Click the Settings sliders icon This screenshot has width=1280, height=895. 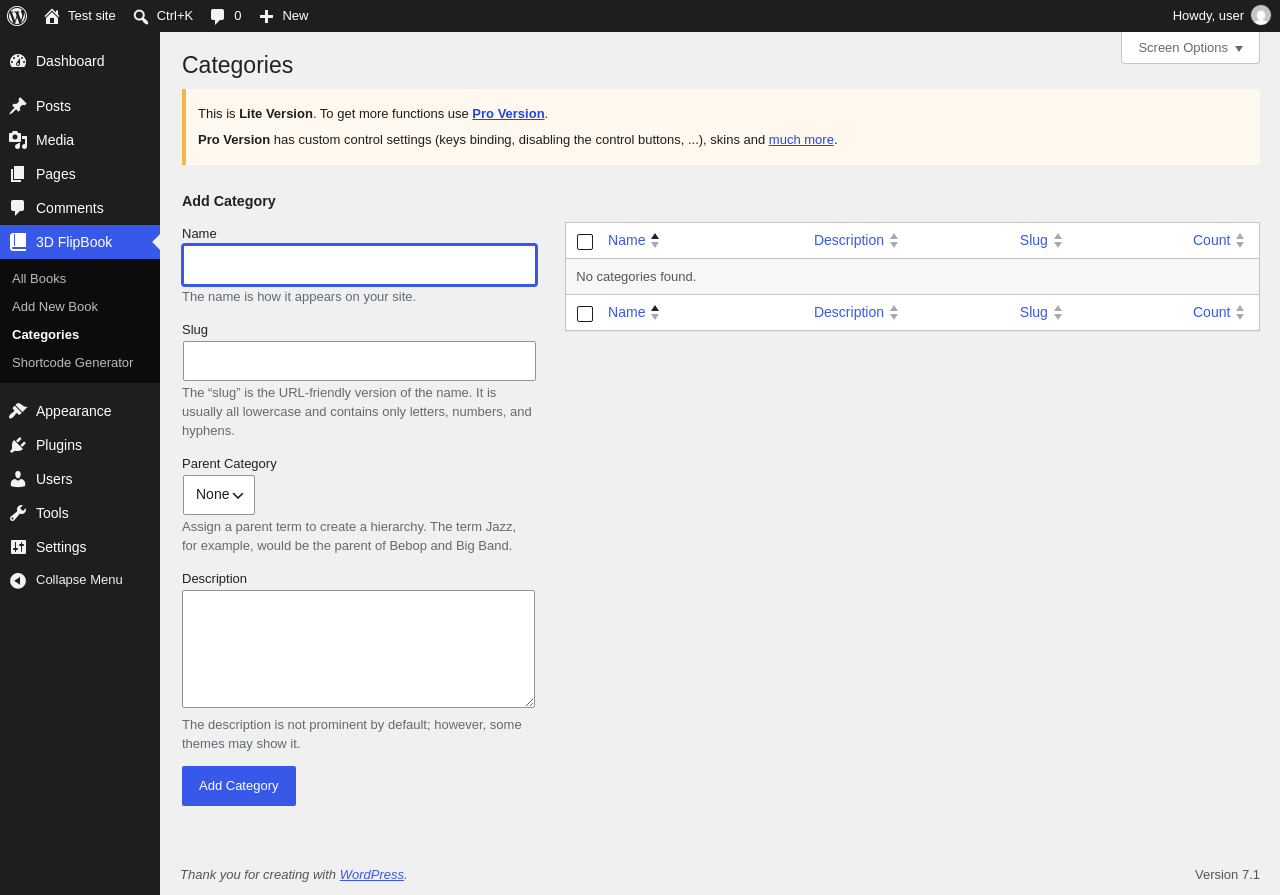point(18,547)
